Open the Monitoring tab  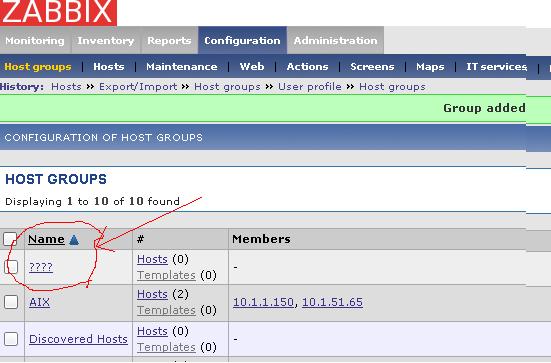point(35,40)
